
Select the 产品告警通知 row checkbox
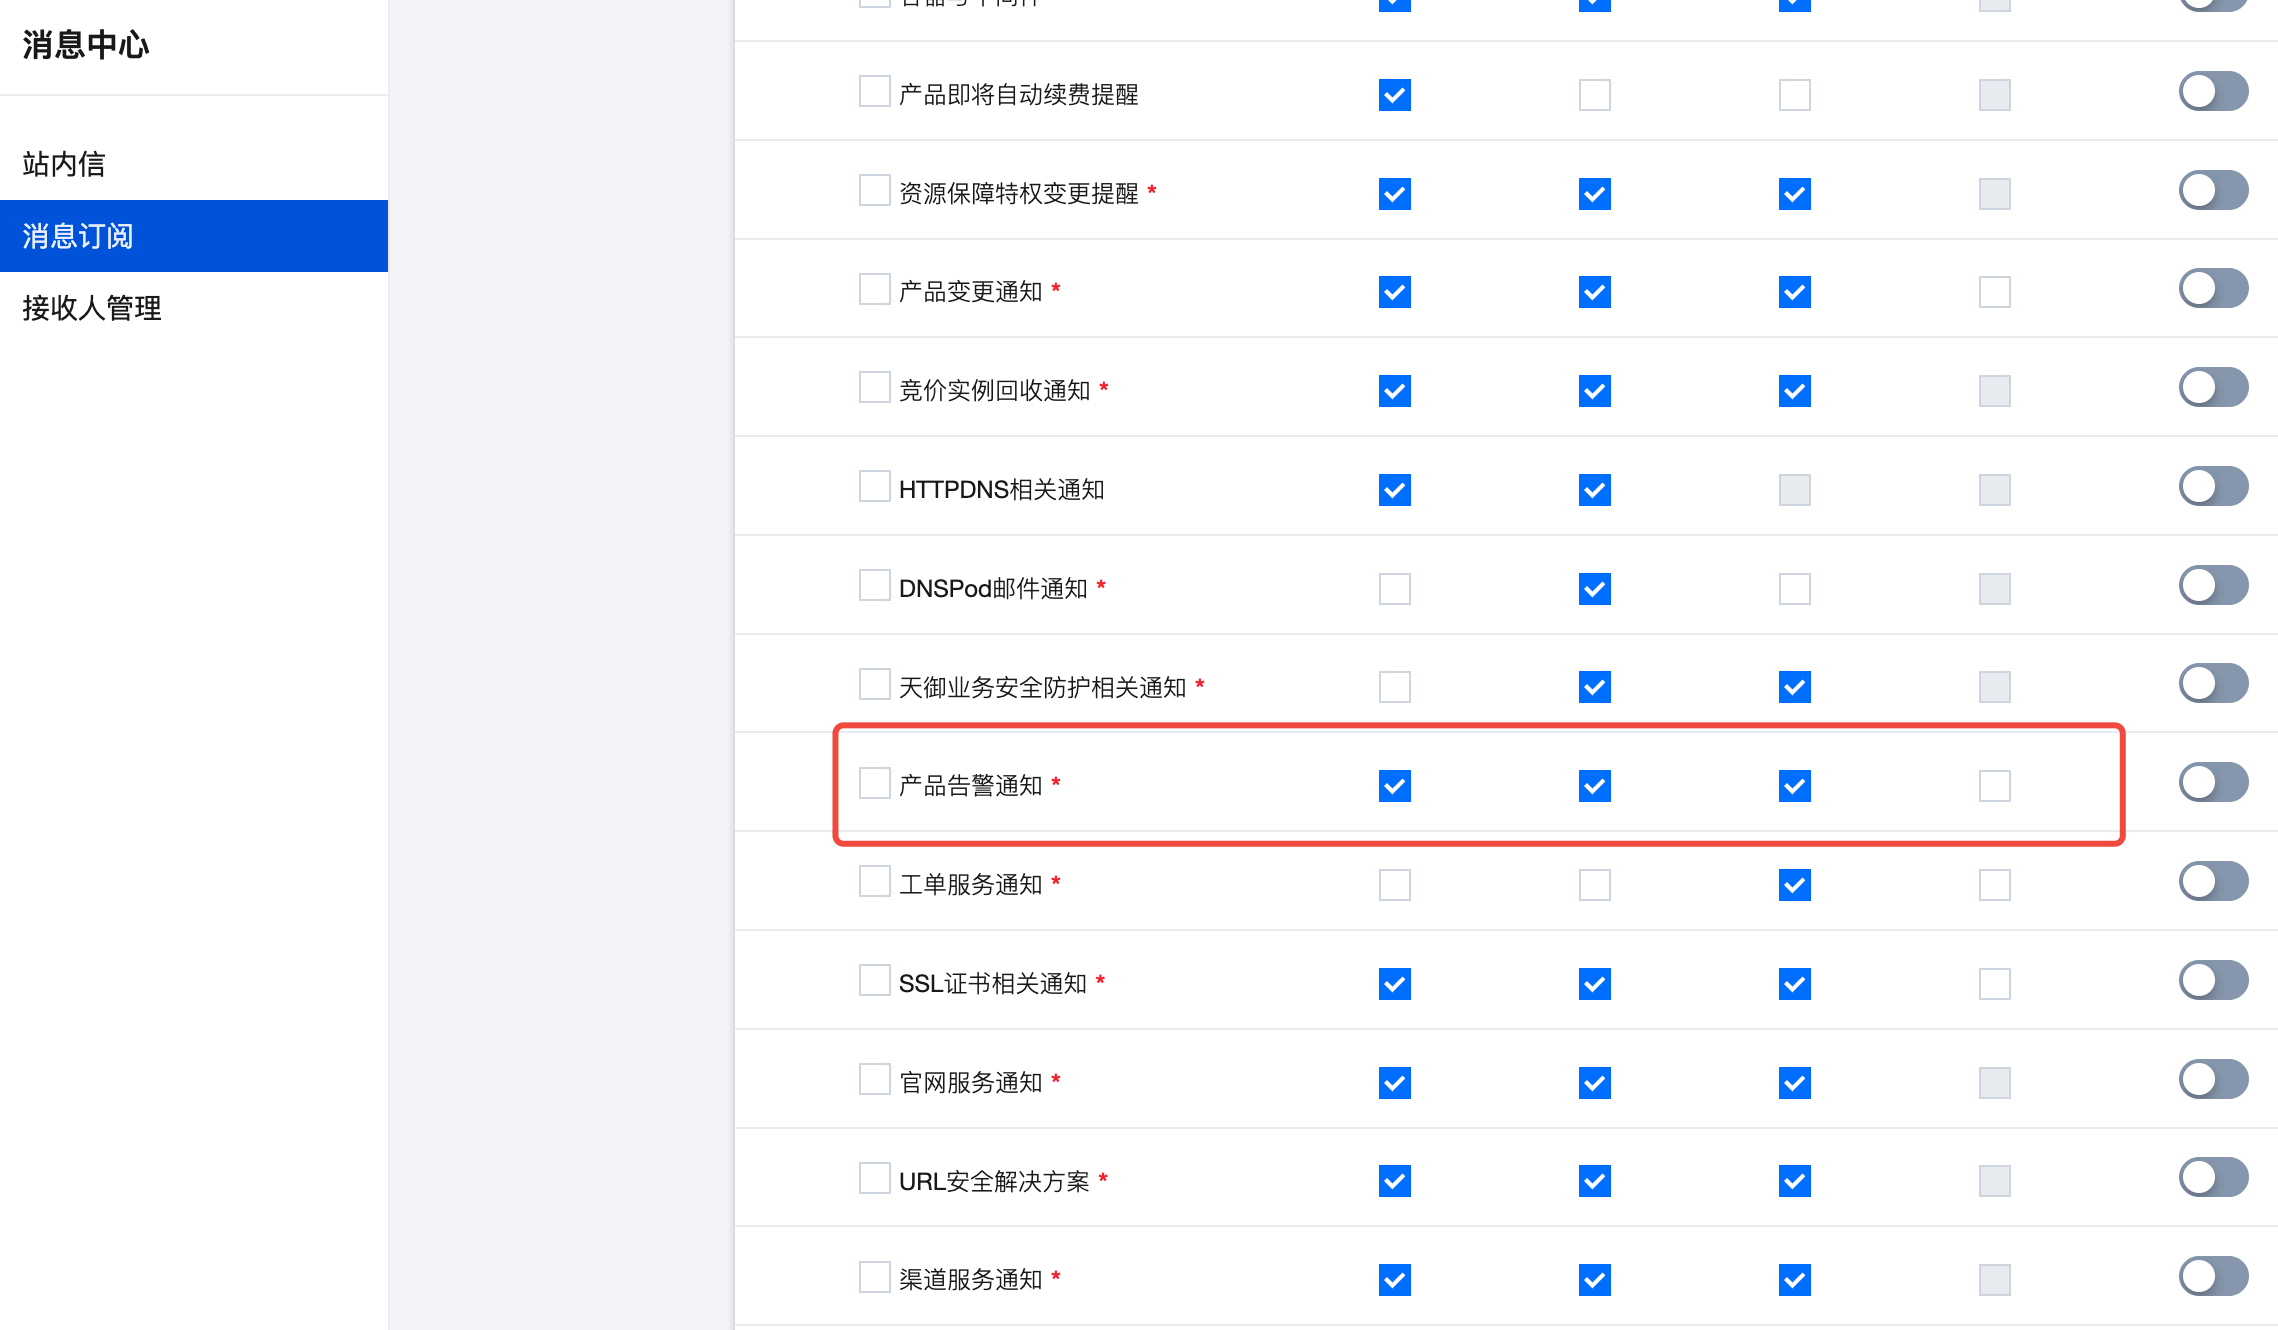pyautogui.click(x=874, y=783)
